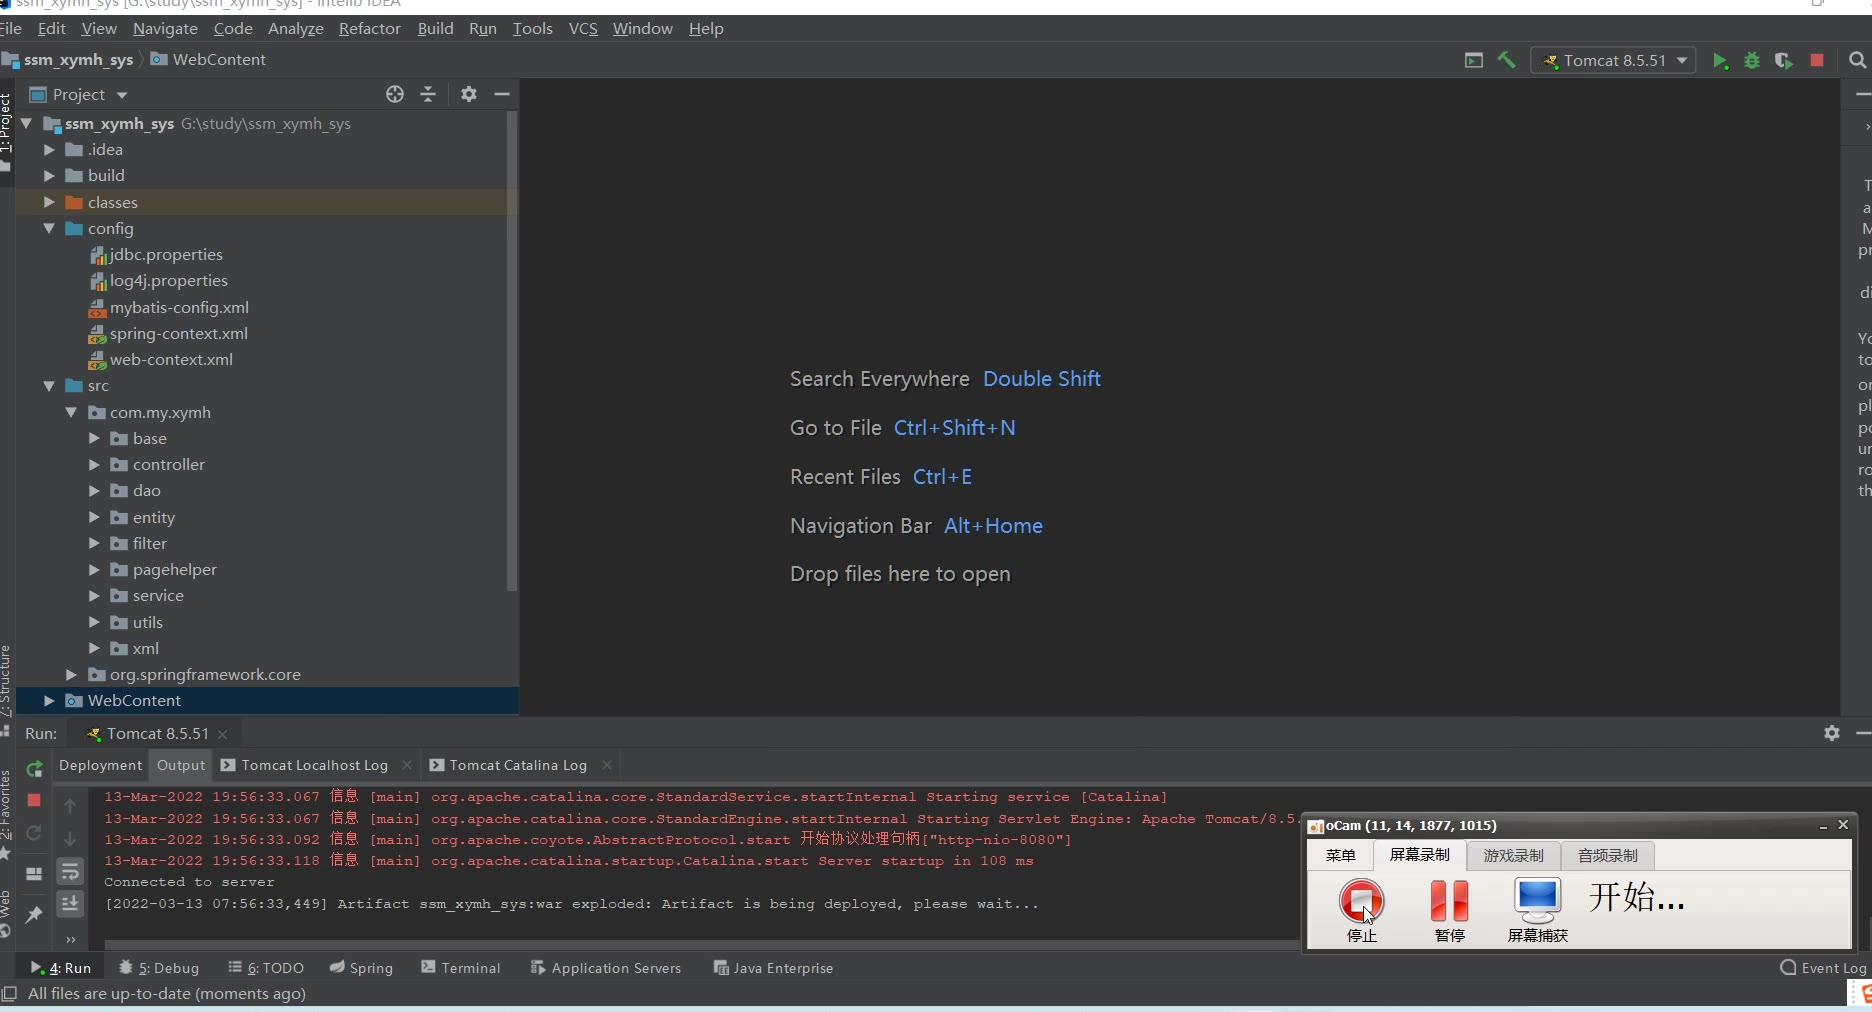The image size is (1872, 1012).
Task: Open Search Everywhere magnifier icon
Action: click(x=1857, y=61)
